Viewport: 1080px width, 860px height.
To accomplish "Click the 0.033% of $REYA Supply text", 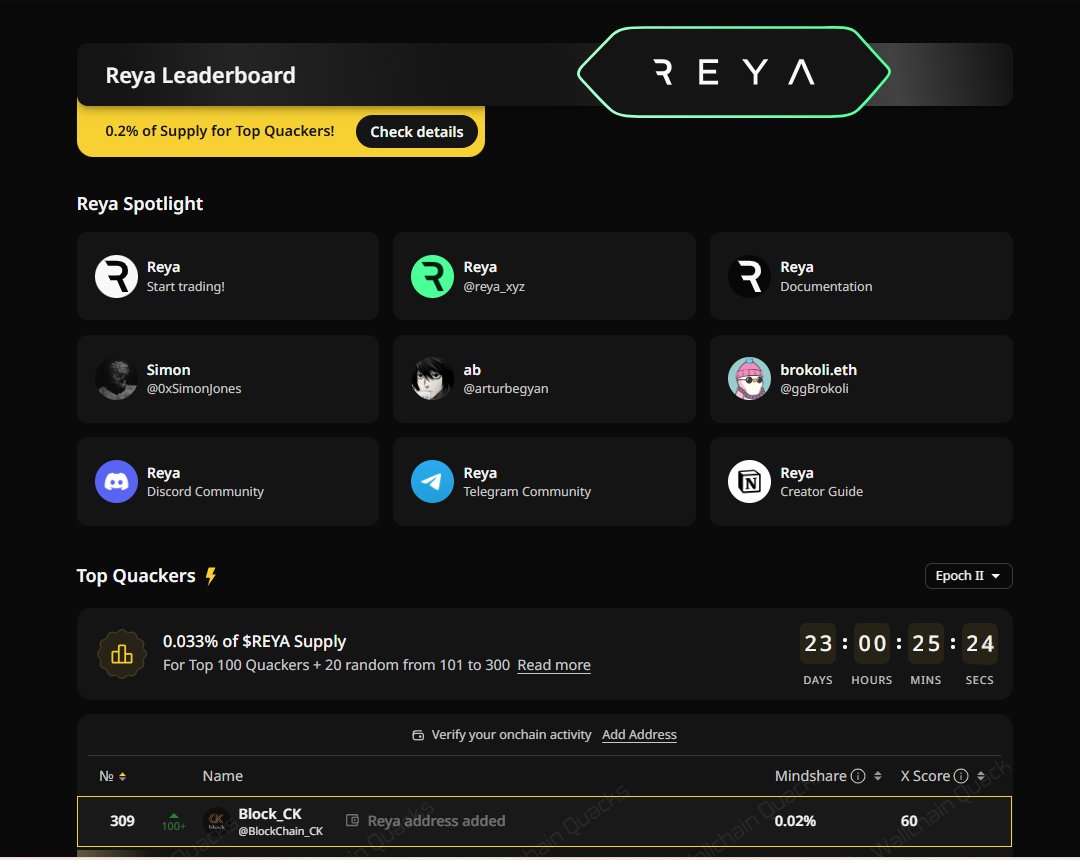I will pos(254,642).
